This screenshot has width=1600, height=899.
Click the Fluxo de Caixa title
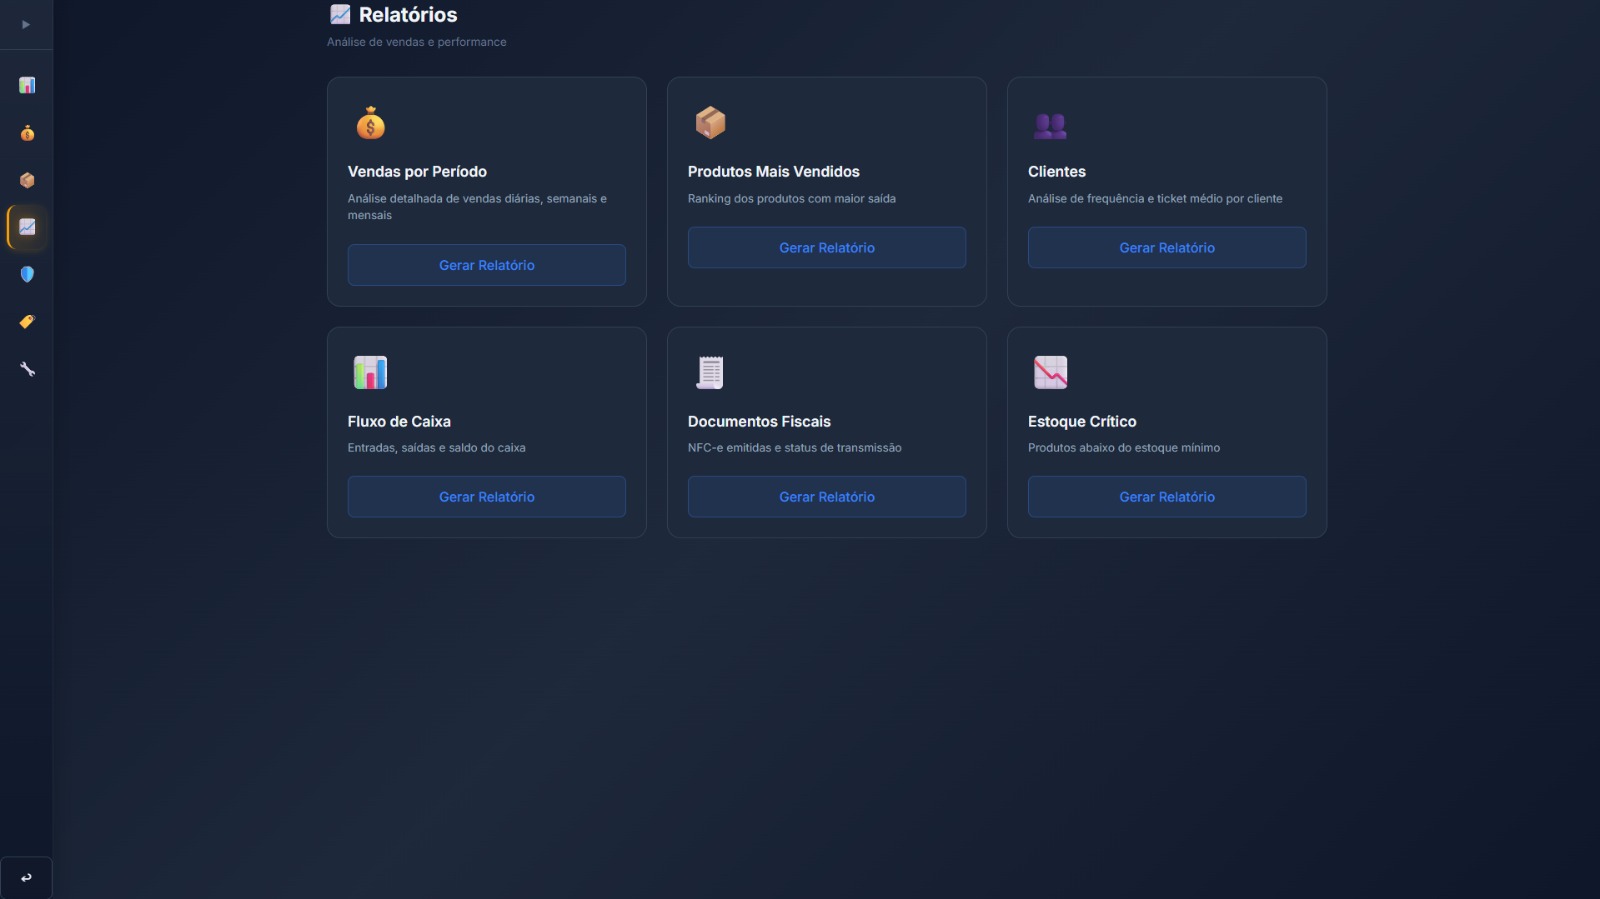[x=399, y=422]
